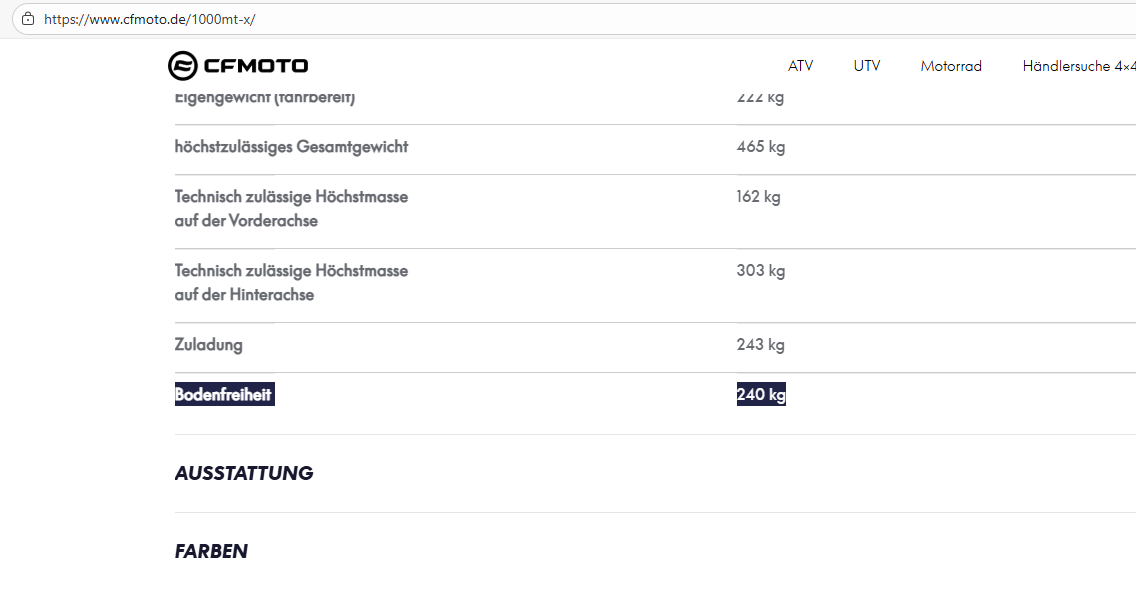This screenshot has height=598, width=1136.
Task: Expand the AUSSTATTUNG section
Action: (x=244, y=473)
